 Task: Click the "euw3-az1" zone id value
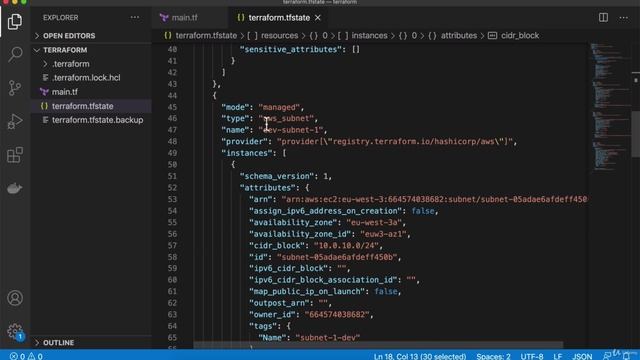click(383, 234)
